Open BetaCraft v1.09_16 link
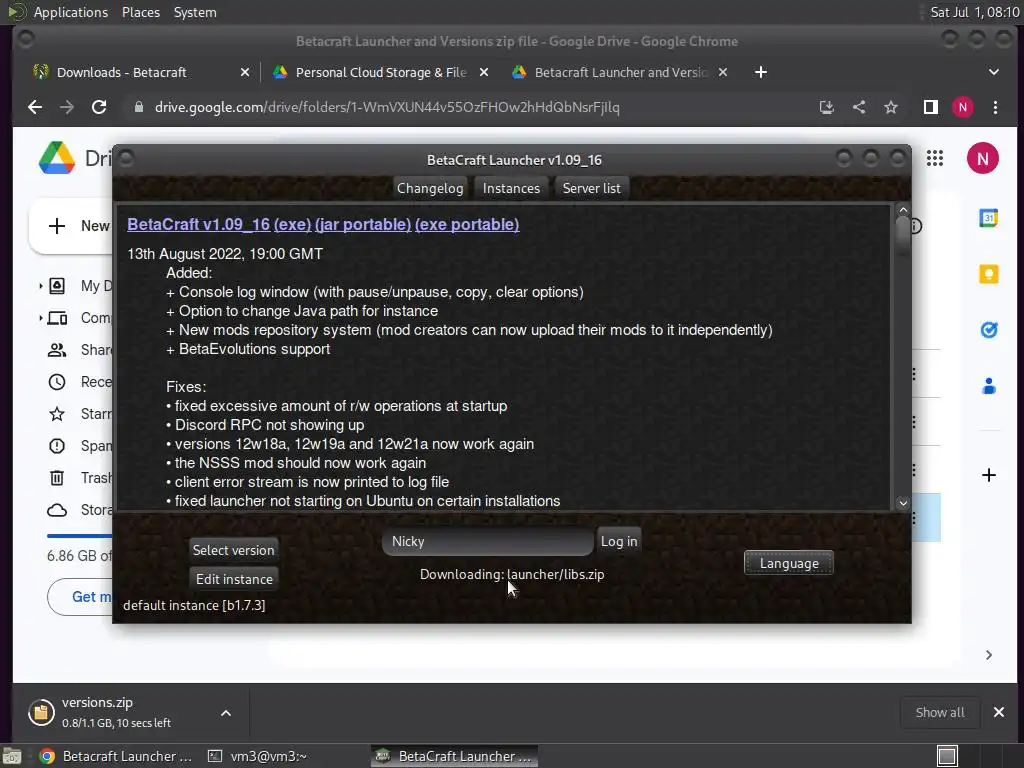Screen dimensions: 1024x768 tap(199, 225)
